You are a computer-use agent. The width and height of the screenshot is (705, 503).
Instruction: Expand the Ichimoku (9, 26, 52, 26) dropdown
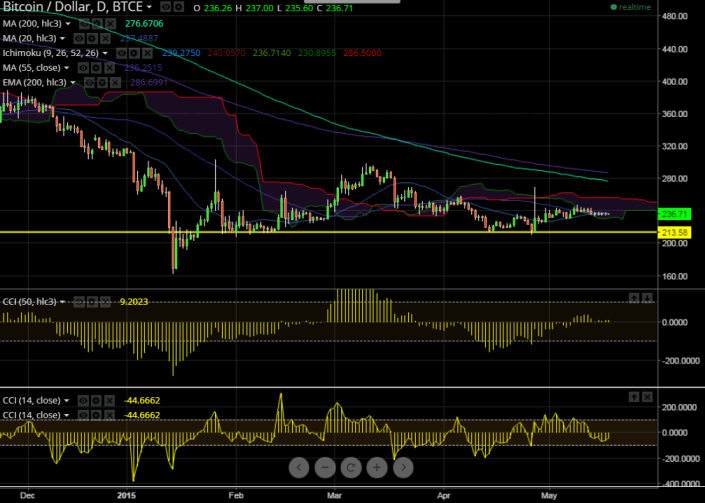tap(105, 53)
